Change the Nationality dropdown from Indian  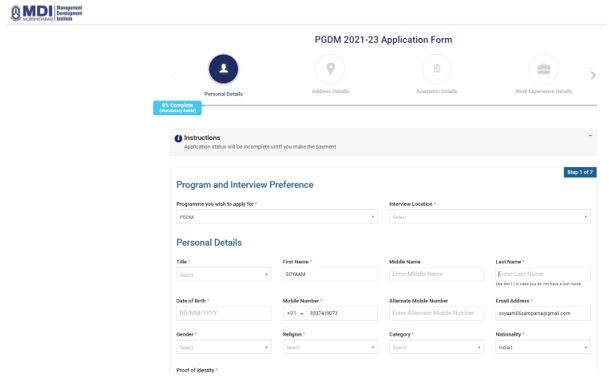[543, 347]
